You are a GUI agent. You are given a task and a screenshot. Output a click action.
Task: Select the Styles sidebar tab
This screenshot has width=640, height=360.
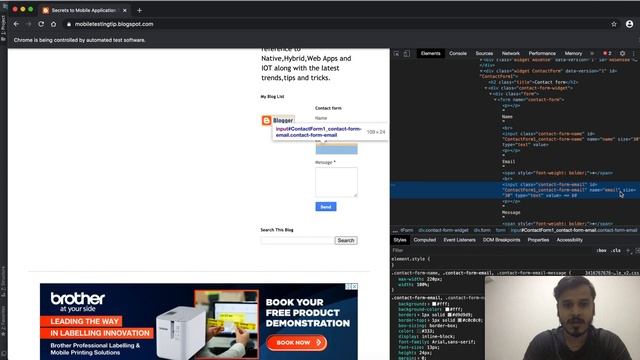(400, 240)
